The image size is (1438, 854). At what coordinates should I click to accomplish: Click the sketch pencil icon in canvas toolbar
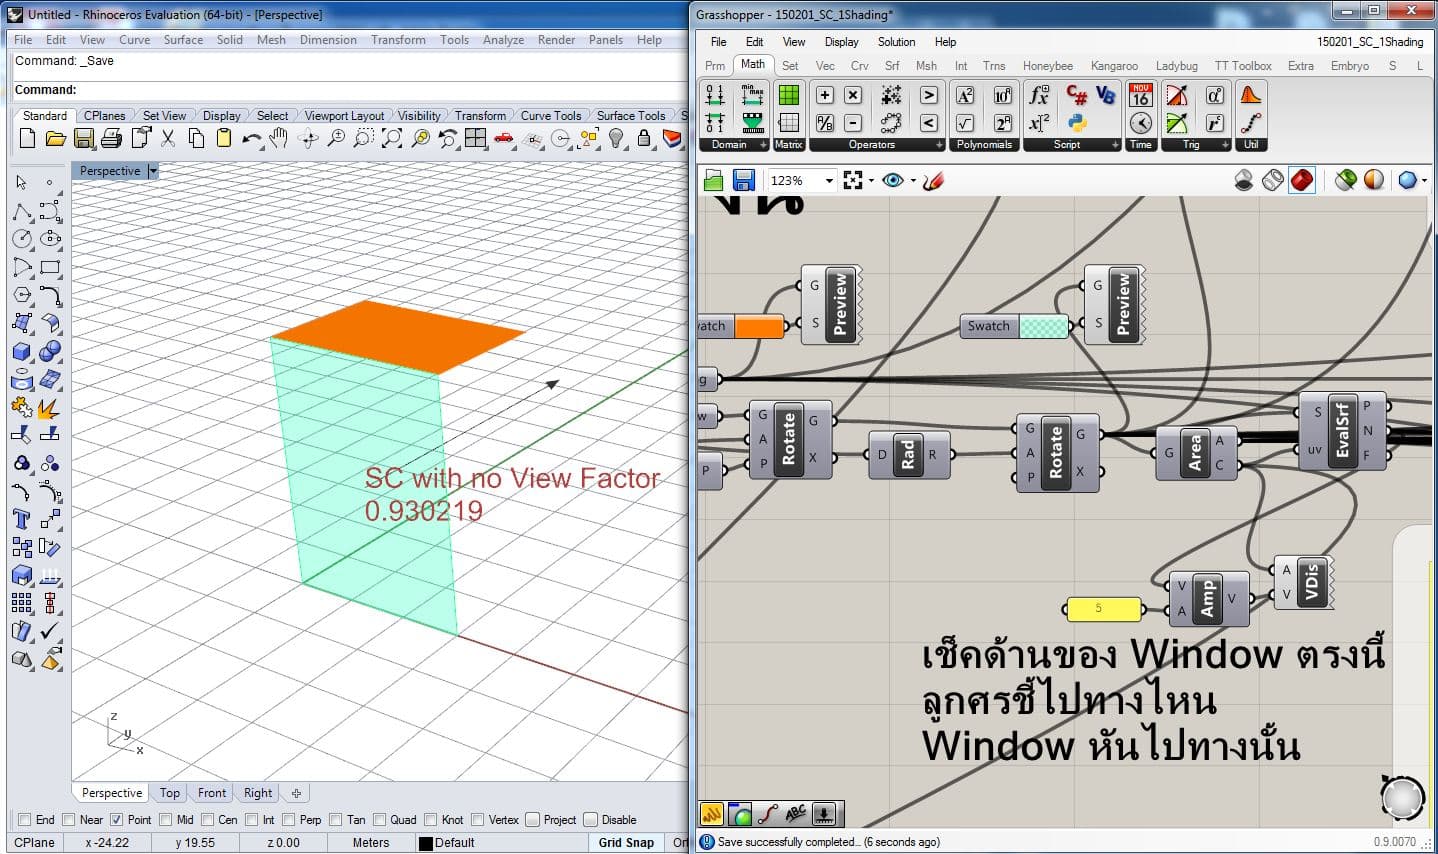933,180
